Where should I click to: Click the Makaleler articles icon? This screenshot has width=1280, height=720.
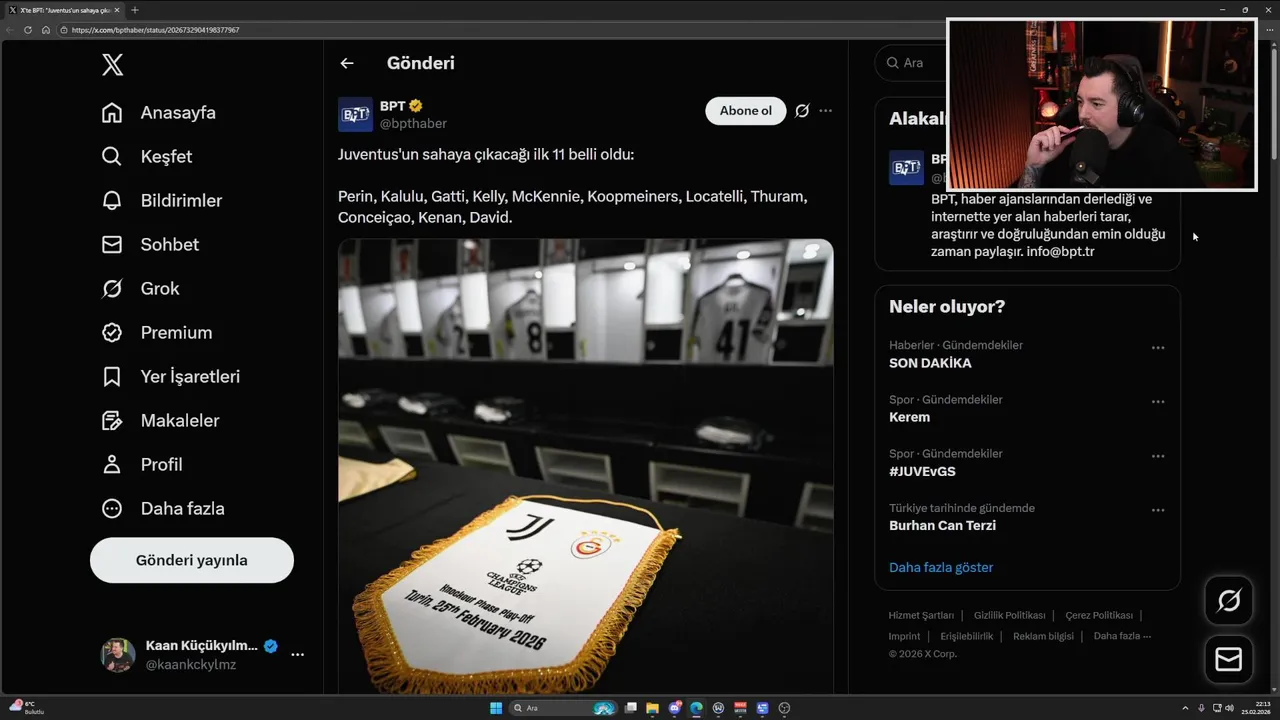(x=112, y=421)
